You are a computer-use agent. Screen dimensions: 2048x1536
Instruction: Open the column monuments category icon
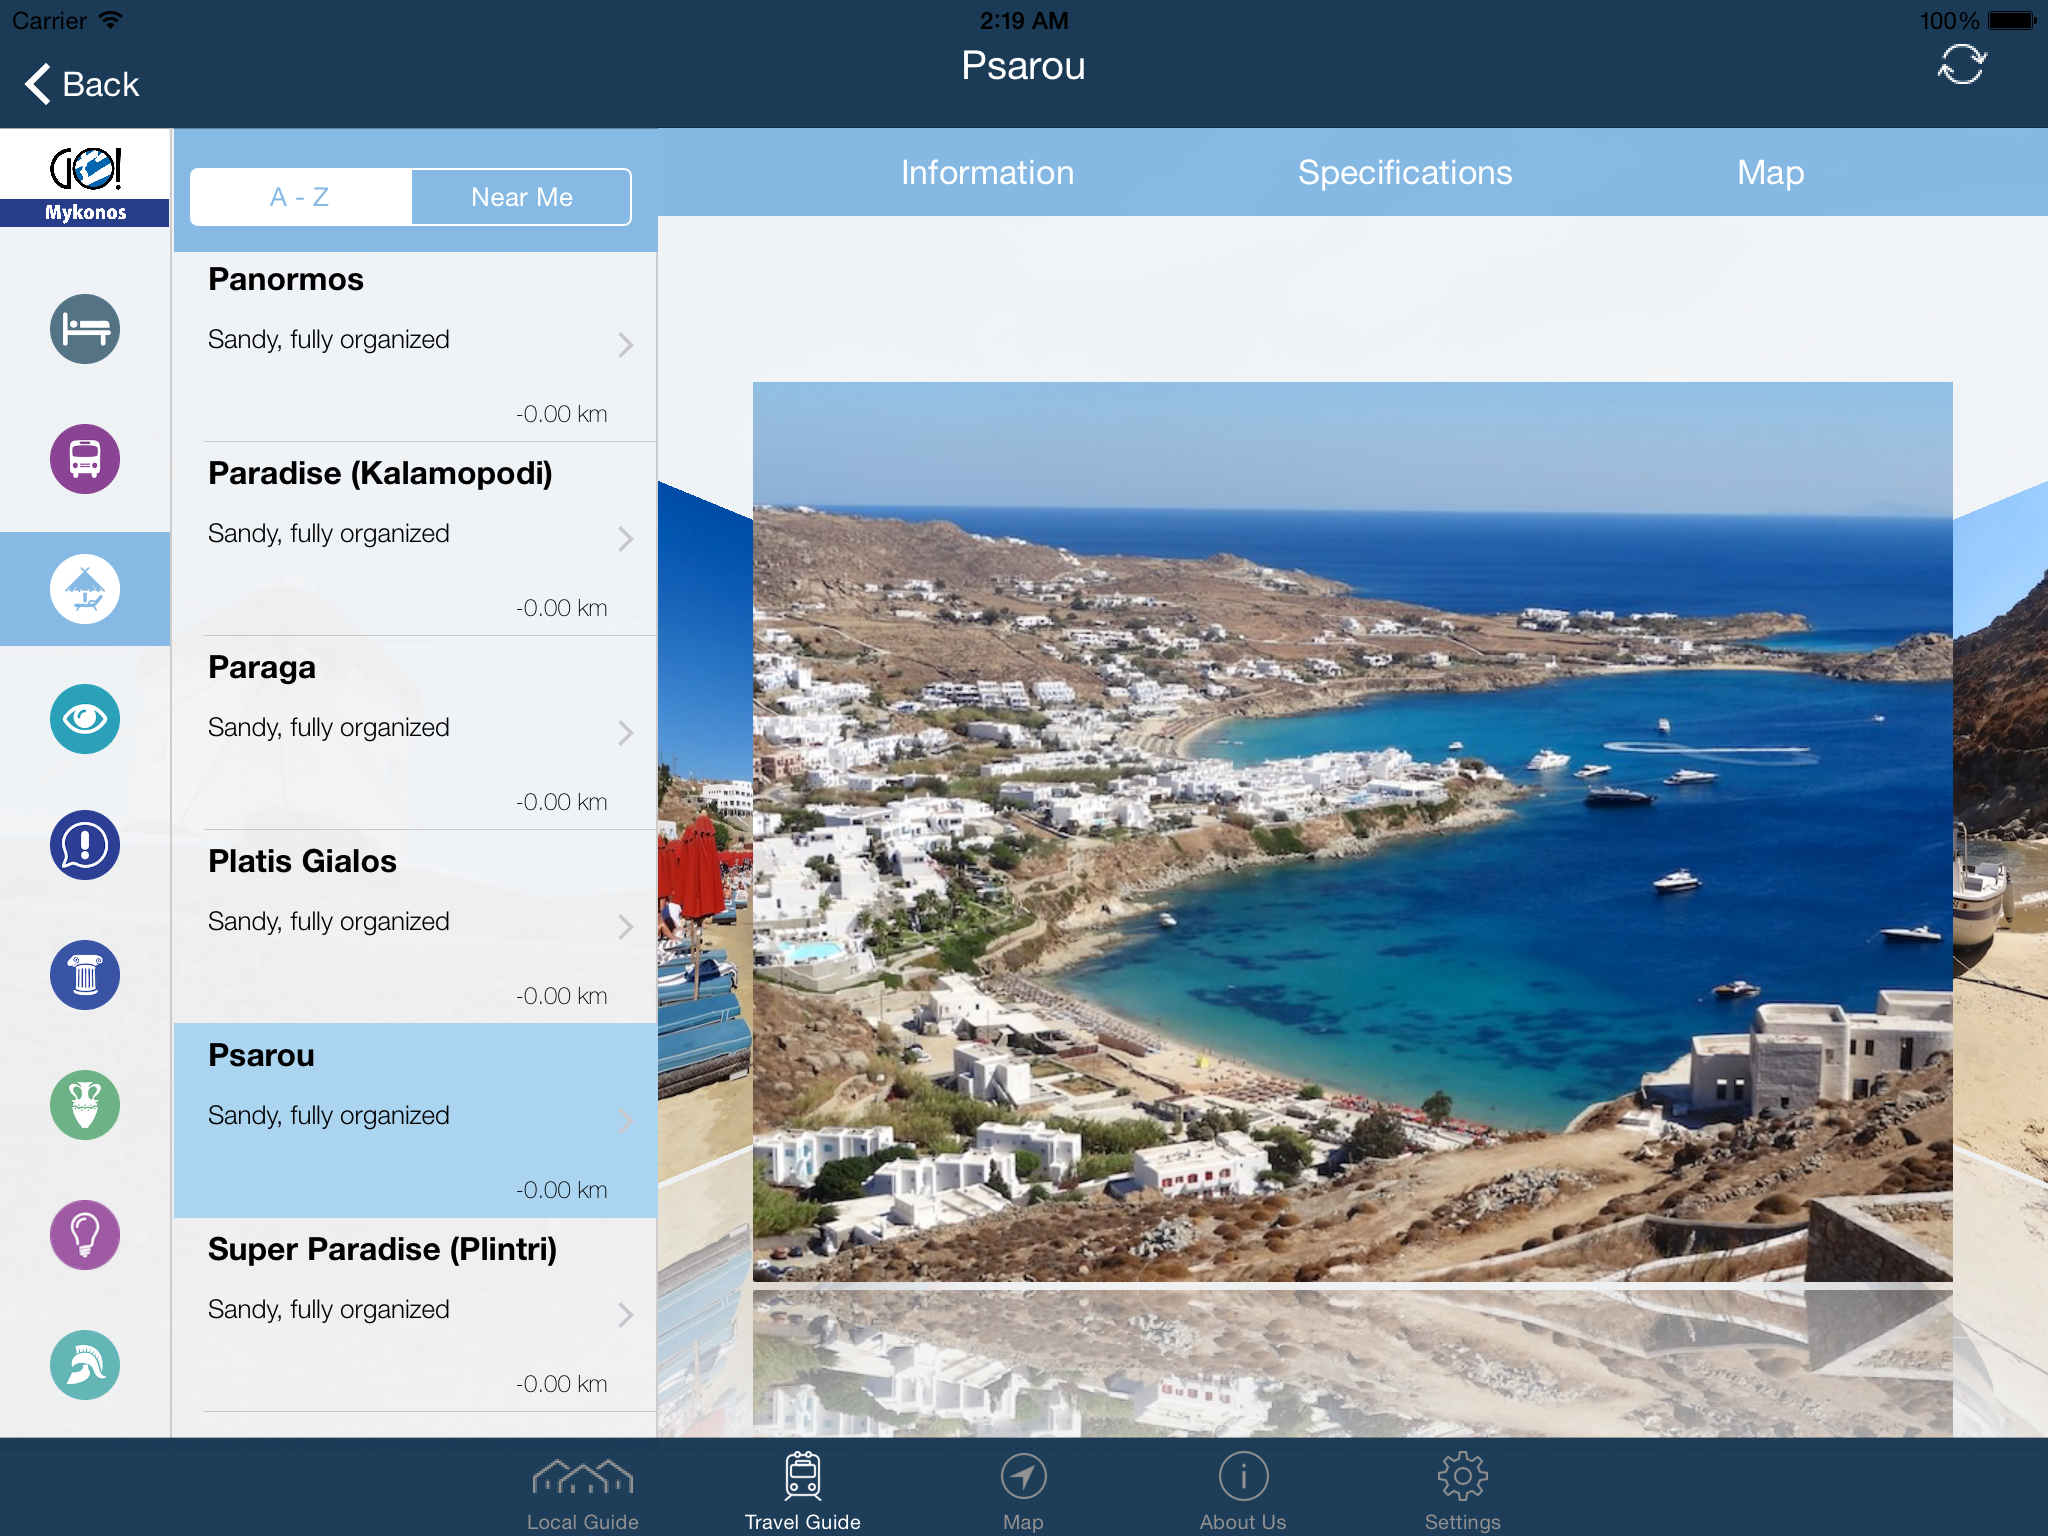pos(85,975)
